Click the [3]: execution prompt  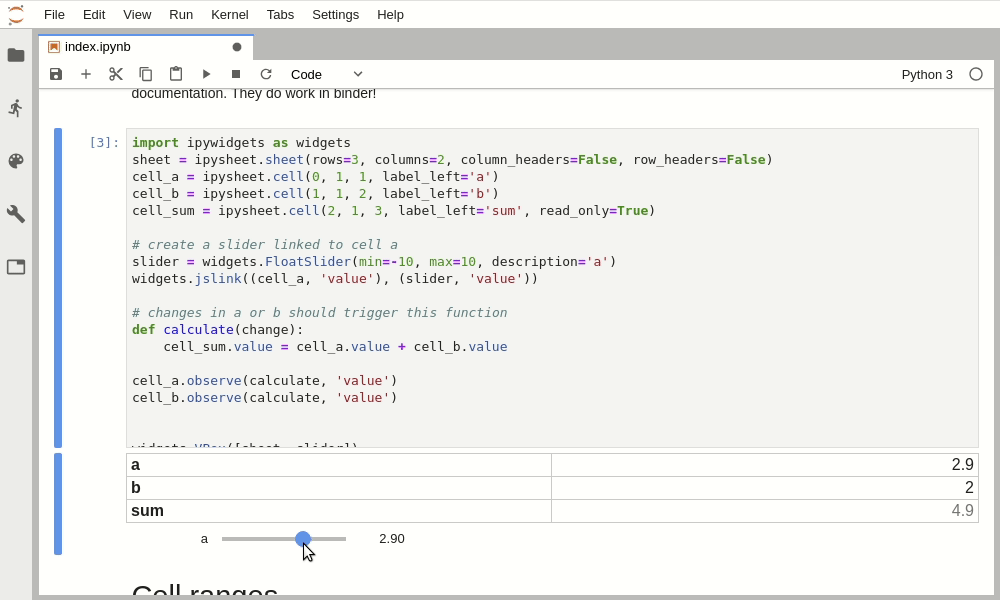pos(104,143)
